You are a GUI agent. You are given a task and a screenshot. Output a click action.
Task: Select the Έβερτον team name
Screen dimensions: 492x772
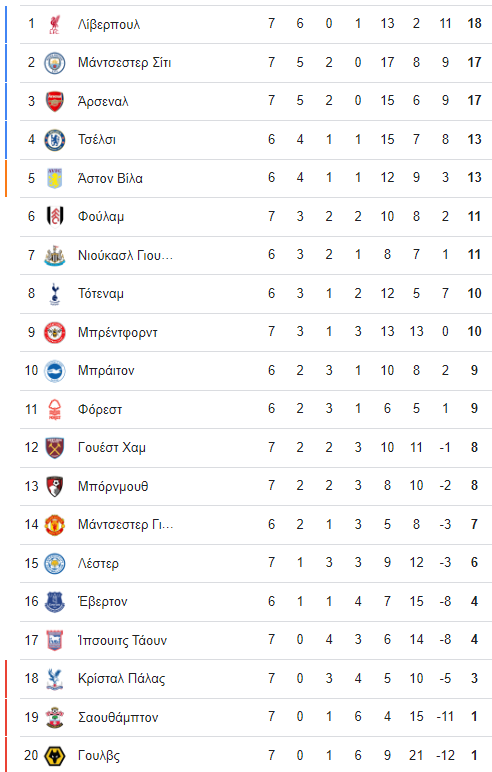[102, 602]
